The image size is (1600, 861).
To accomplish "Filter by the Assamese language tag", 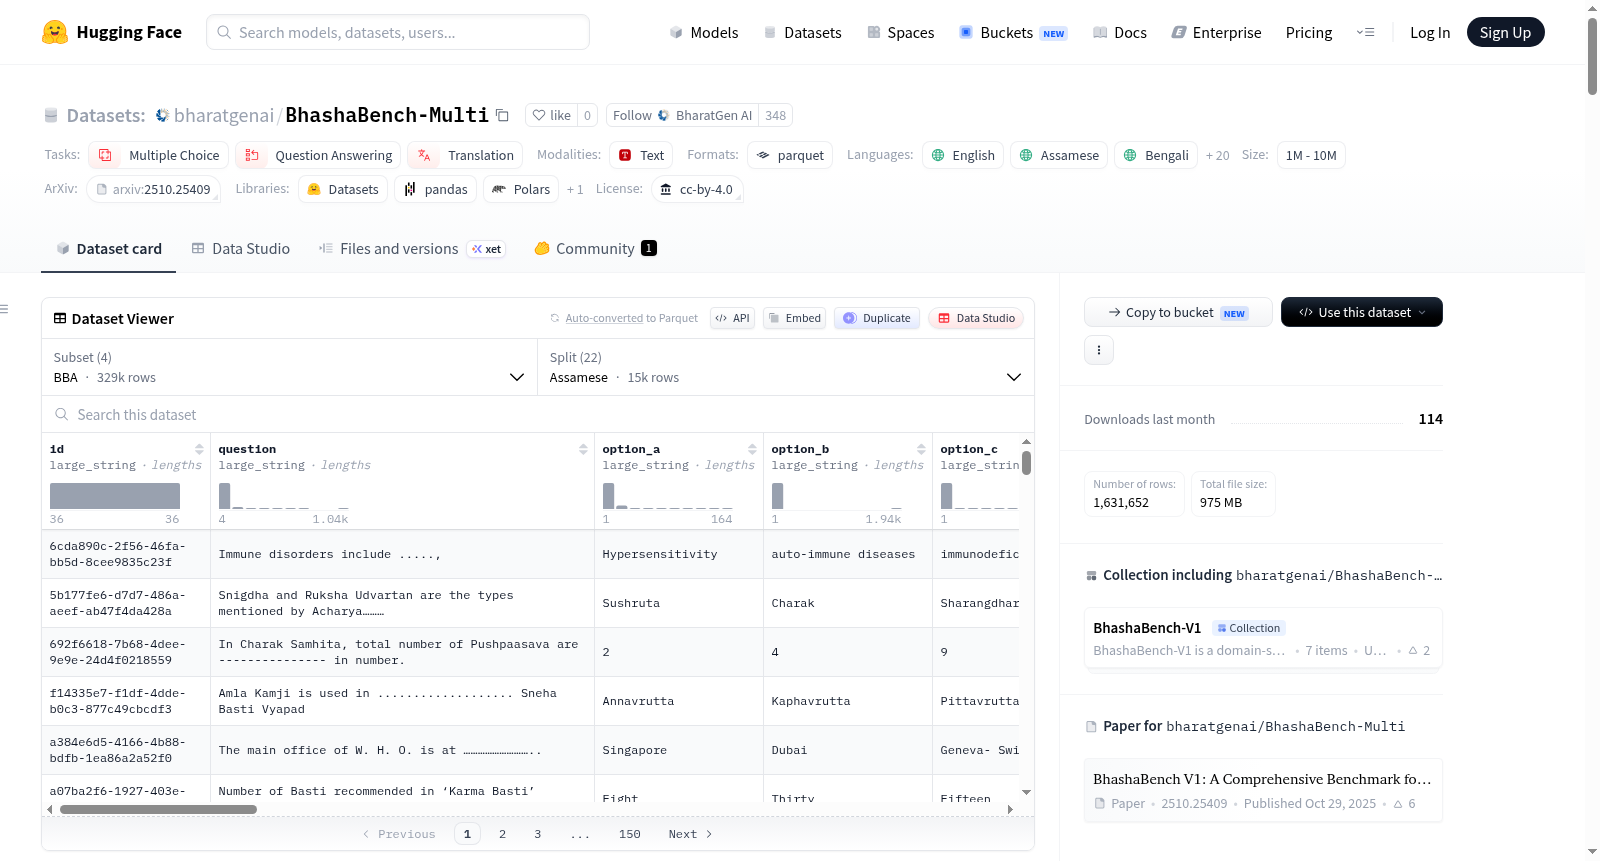I will click(1058, 155).
